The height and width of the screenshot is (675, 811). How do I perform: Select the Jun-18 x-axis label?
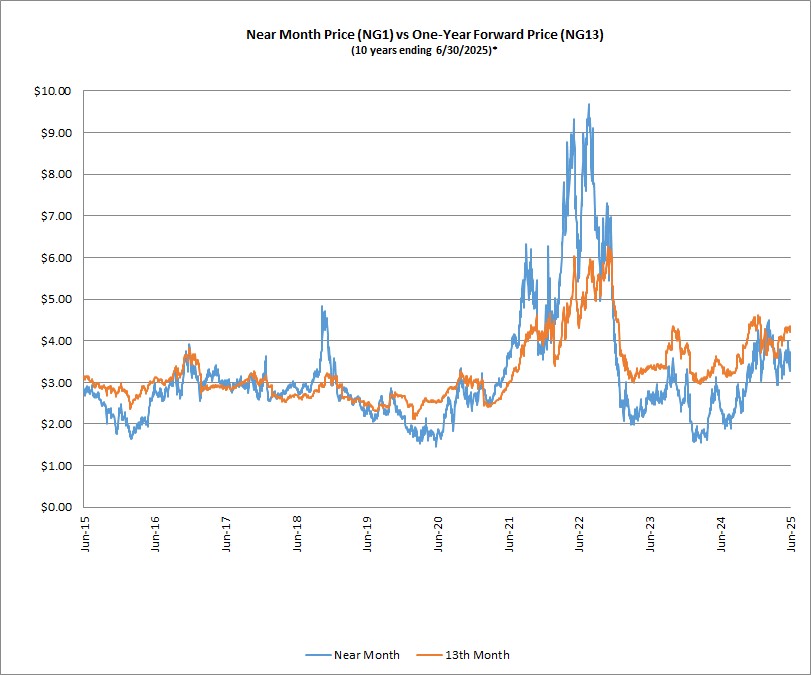coord(297,534)
